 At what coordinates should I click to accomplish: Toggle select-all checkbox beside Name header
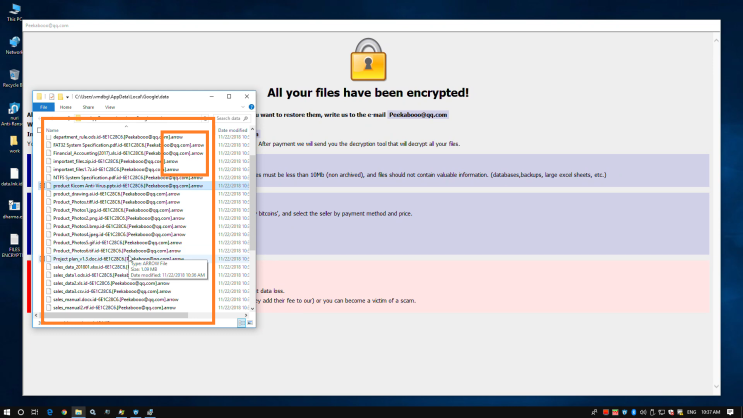coord(40,130)
